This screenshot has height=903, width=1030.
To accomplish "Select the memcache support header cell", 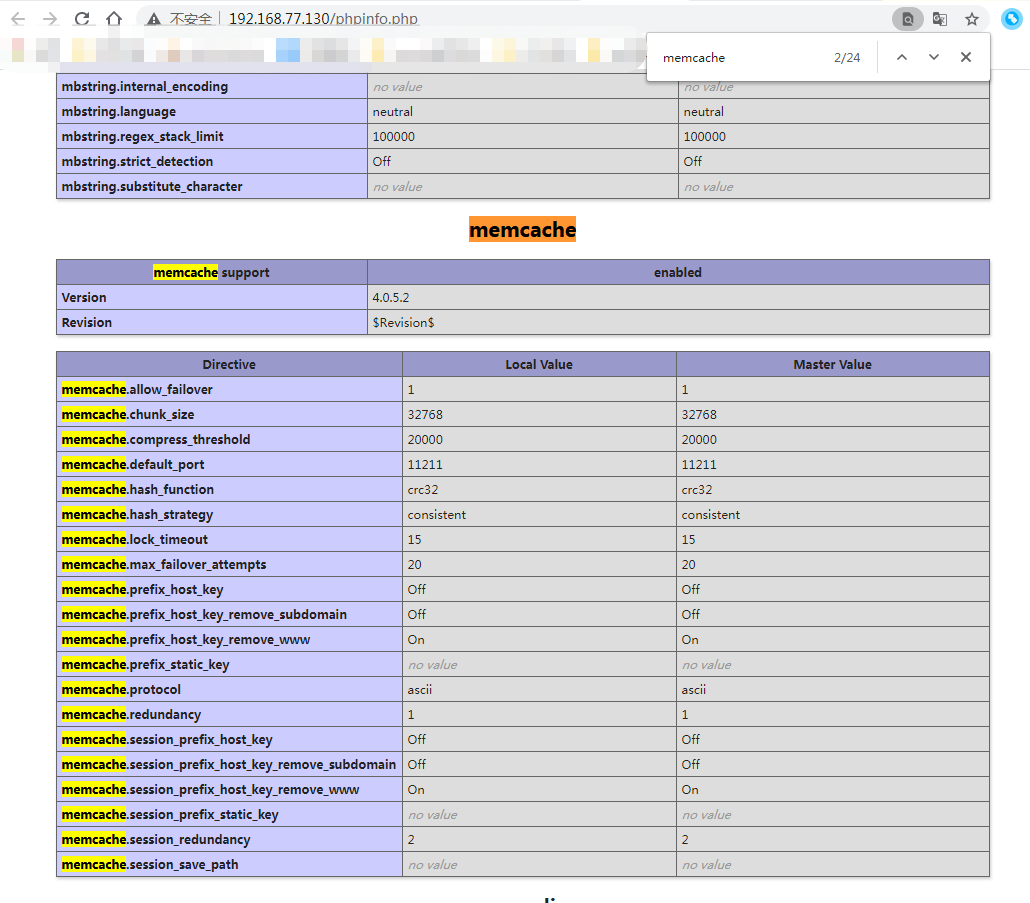I will tap(212, 273).
